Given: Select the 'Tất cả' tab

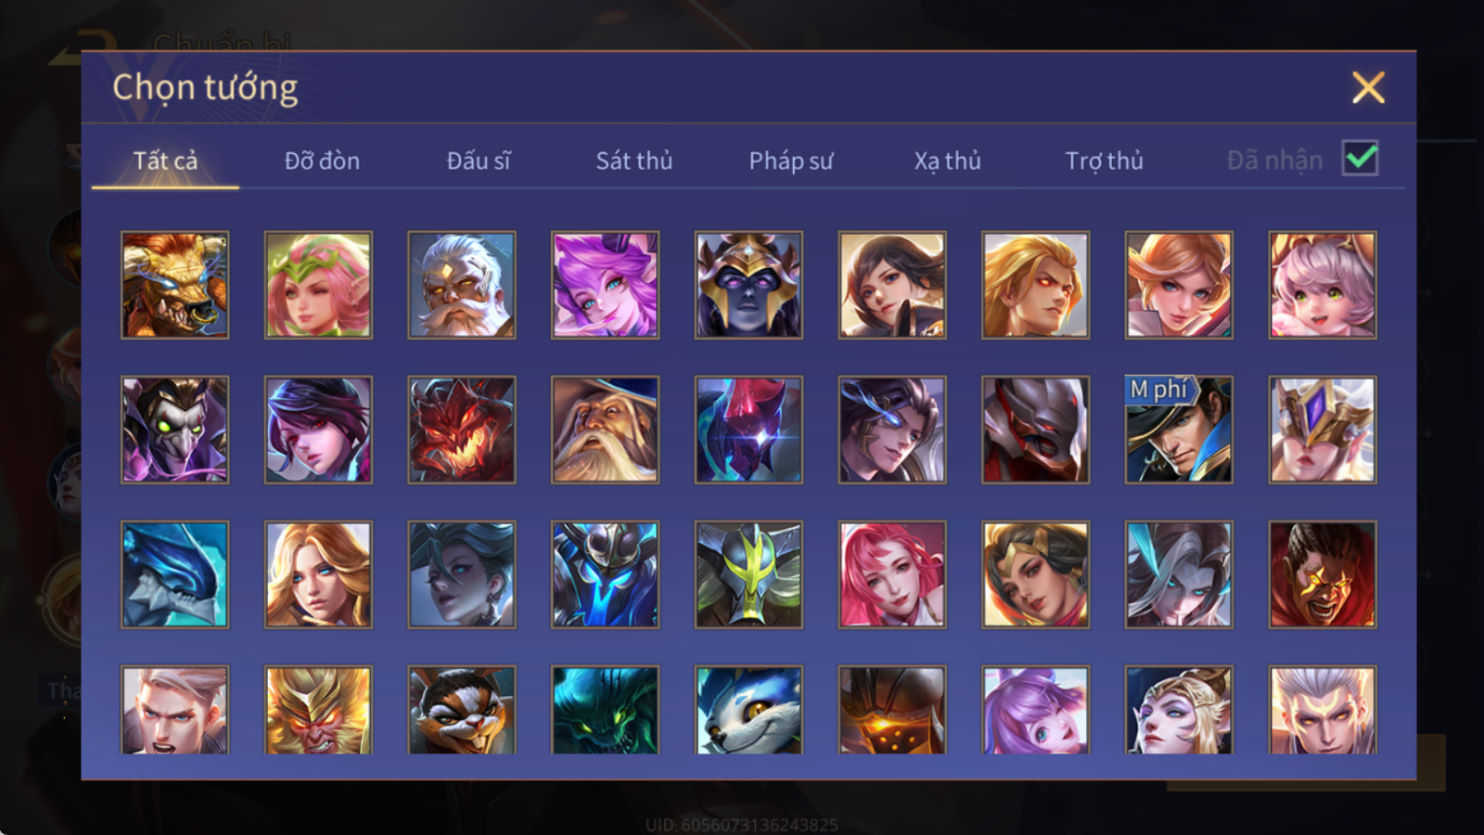Looking at the screenshot, I should tap(166, 161).
